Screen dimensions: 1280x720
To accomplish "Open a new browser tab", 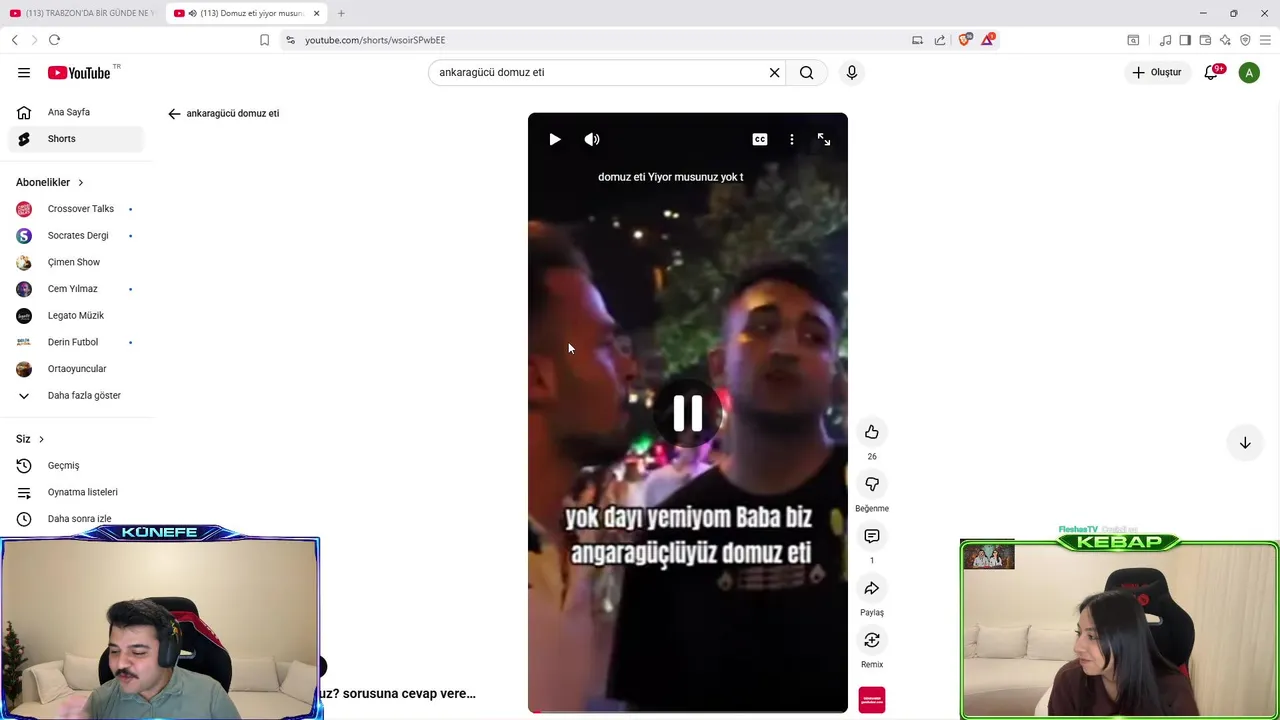I will pyautogui.click(x=341, y=13).
